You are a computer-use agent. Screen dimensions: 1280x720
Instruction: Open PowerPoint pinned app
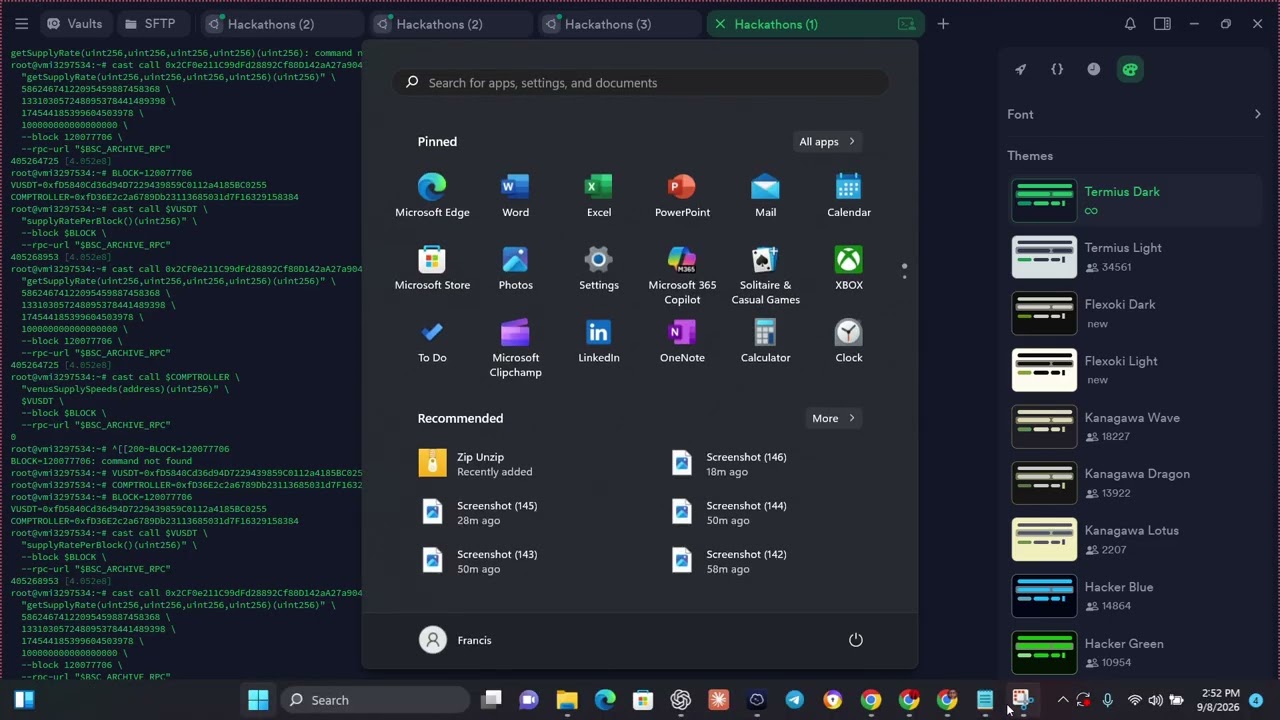[682, 195]
